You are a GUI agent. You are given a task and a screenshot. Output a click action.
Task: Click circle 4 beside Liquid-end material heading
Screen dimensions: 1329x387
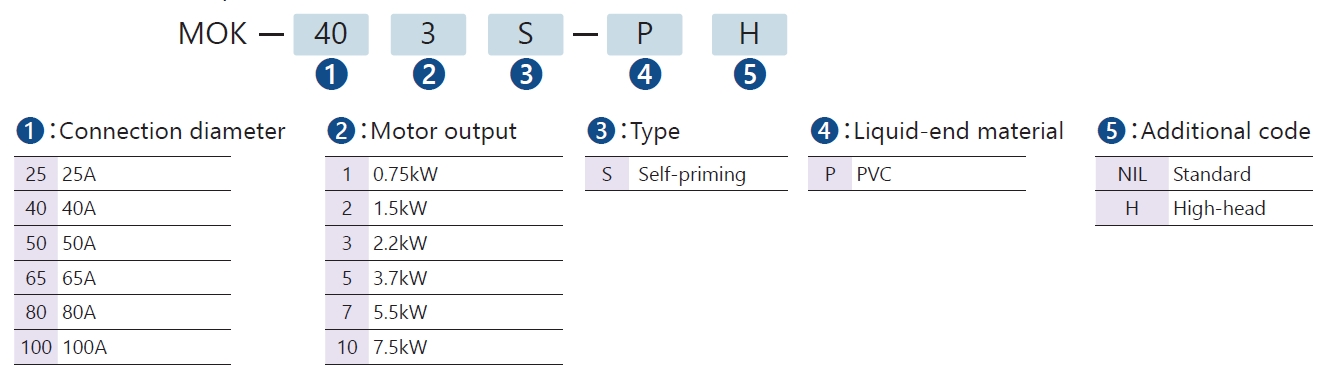[824, 131]
